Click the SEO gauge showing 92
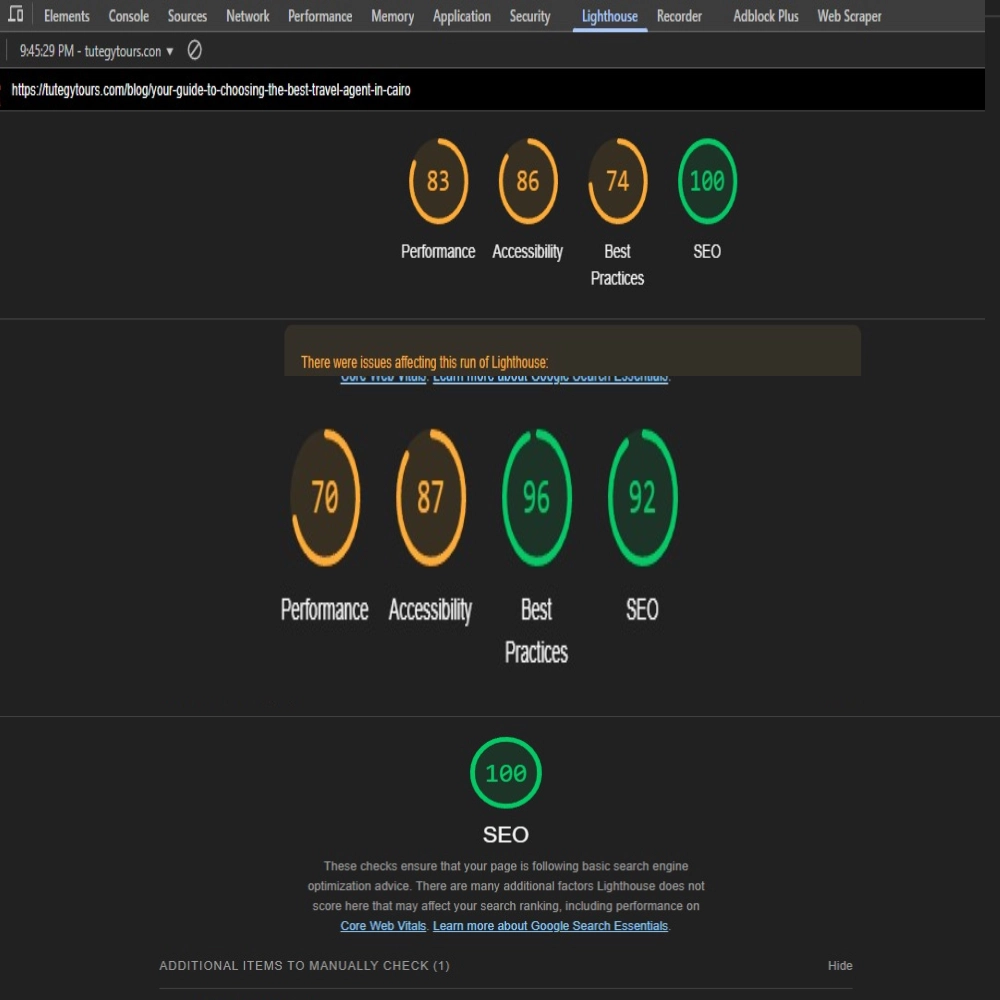The height and width of the screenshot is (1000, 1000). pos(642,497)
